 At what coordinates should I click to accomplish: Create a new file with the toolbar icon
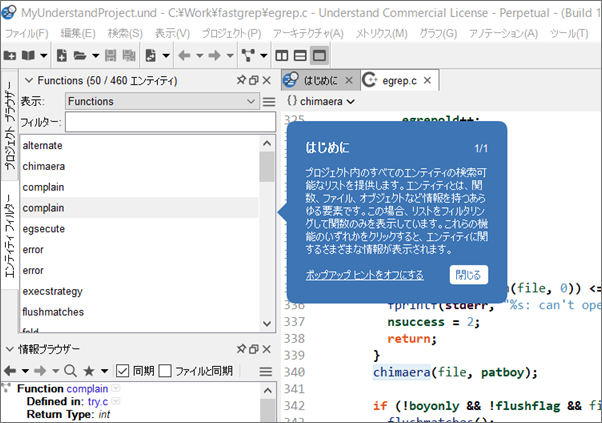61,56
